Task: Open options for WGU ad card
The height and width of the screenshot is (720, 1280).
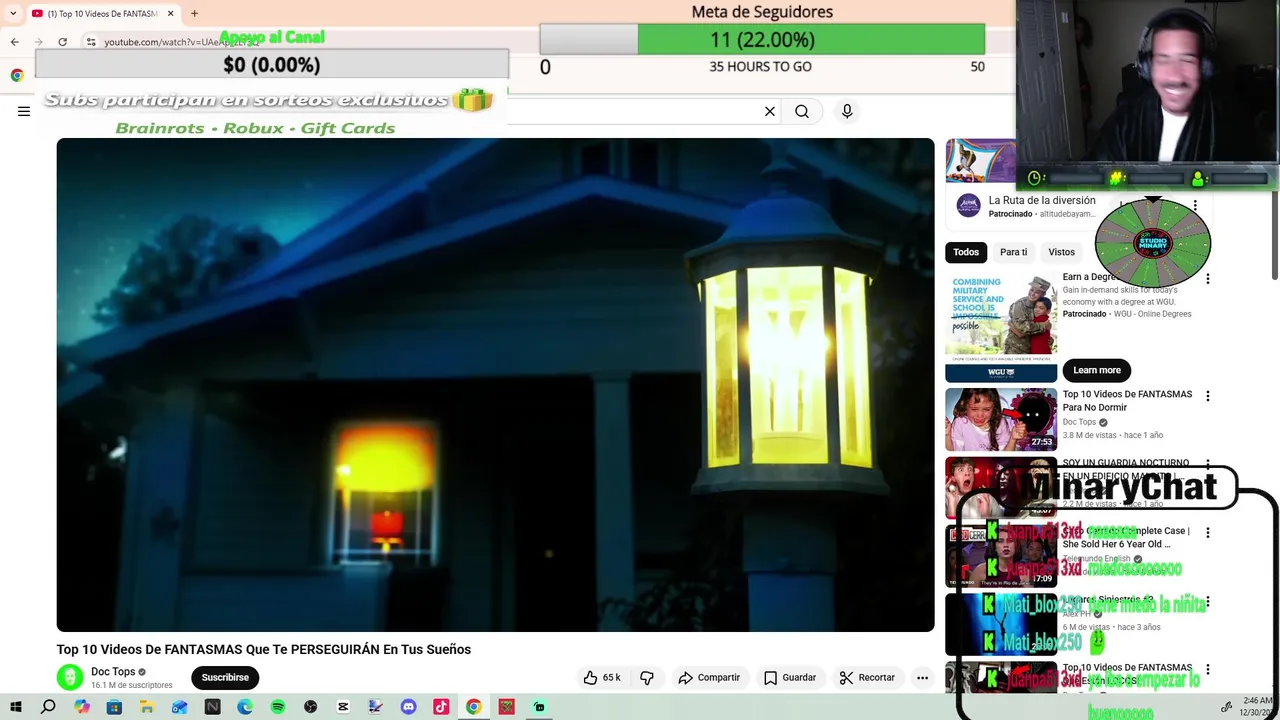Action: [x=1207, y=279]
